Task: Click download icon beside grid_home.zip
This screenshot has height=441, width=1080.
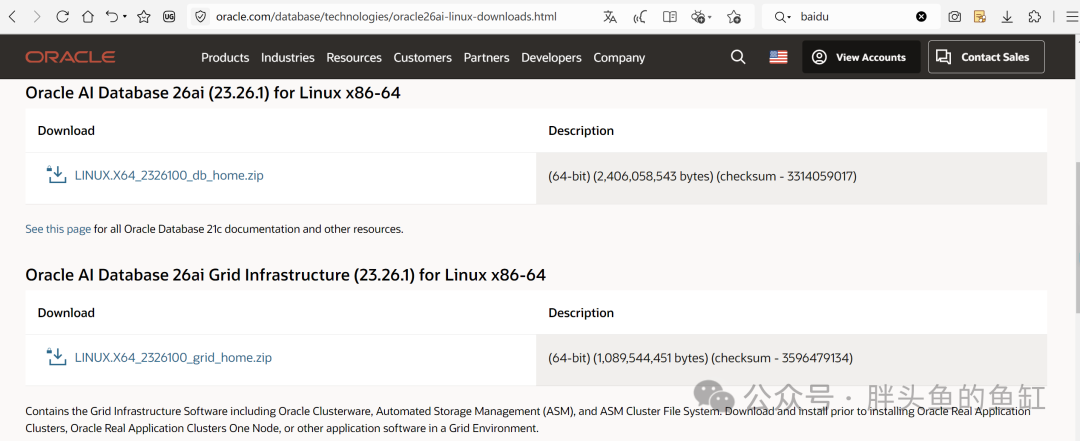Action: coord(56,357)
